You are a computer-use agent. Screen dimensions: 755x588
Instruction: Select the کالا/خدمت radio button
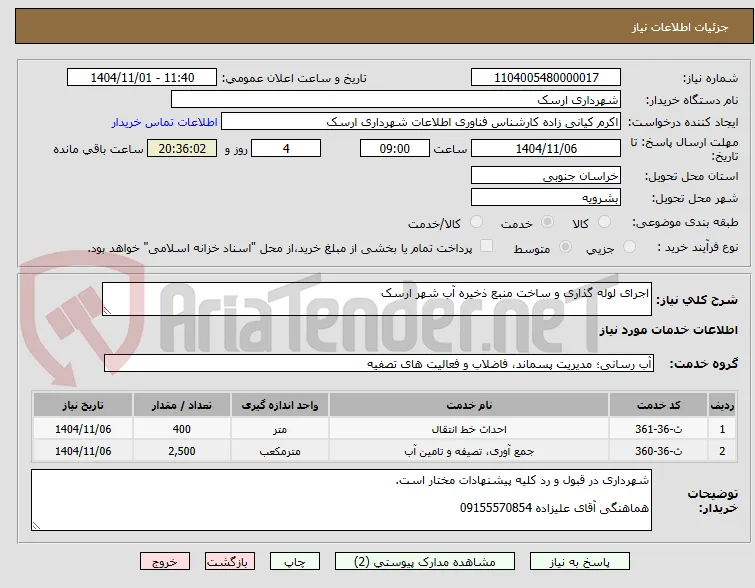point(476,222)
